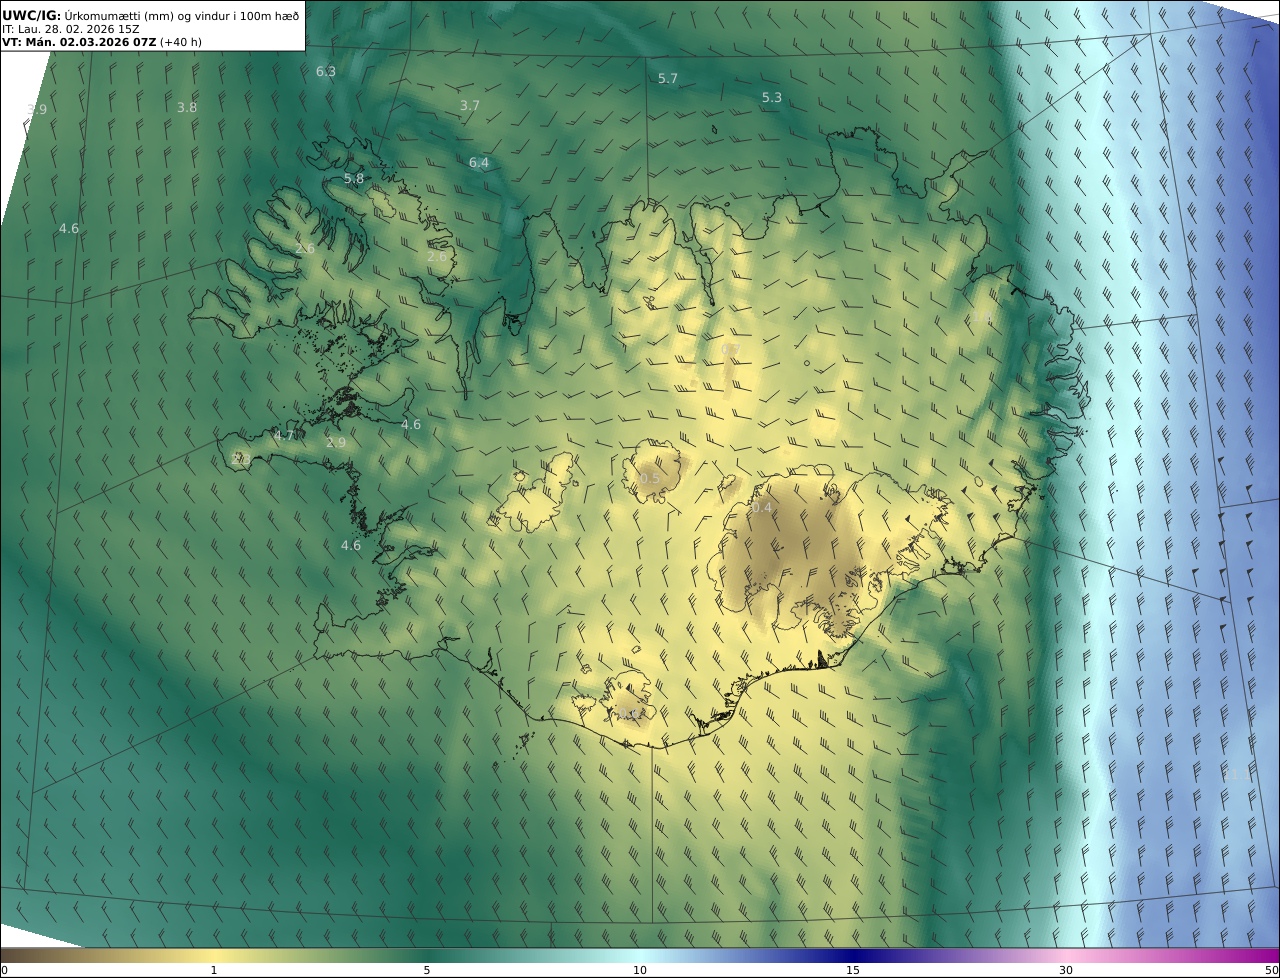This screenshot has height=978, width=1280.
Task: Click the pale yellow section of the colour scale
Action: [x=213, y=955]
